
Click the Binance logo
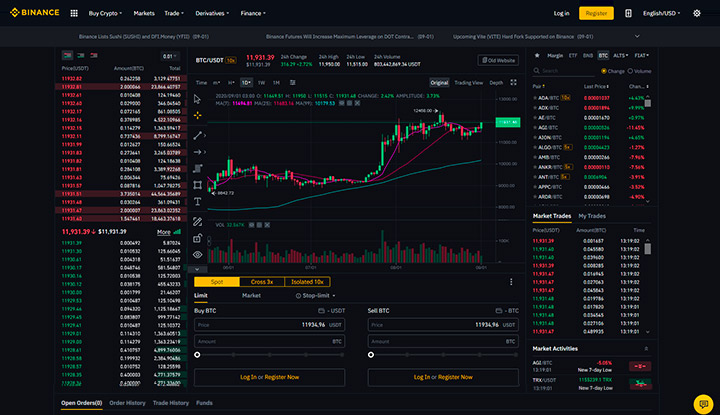tap(35, 12)
